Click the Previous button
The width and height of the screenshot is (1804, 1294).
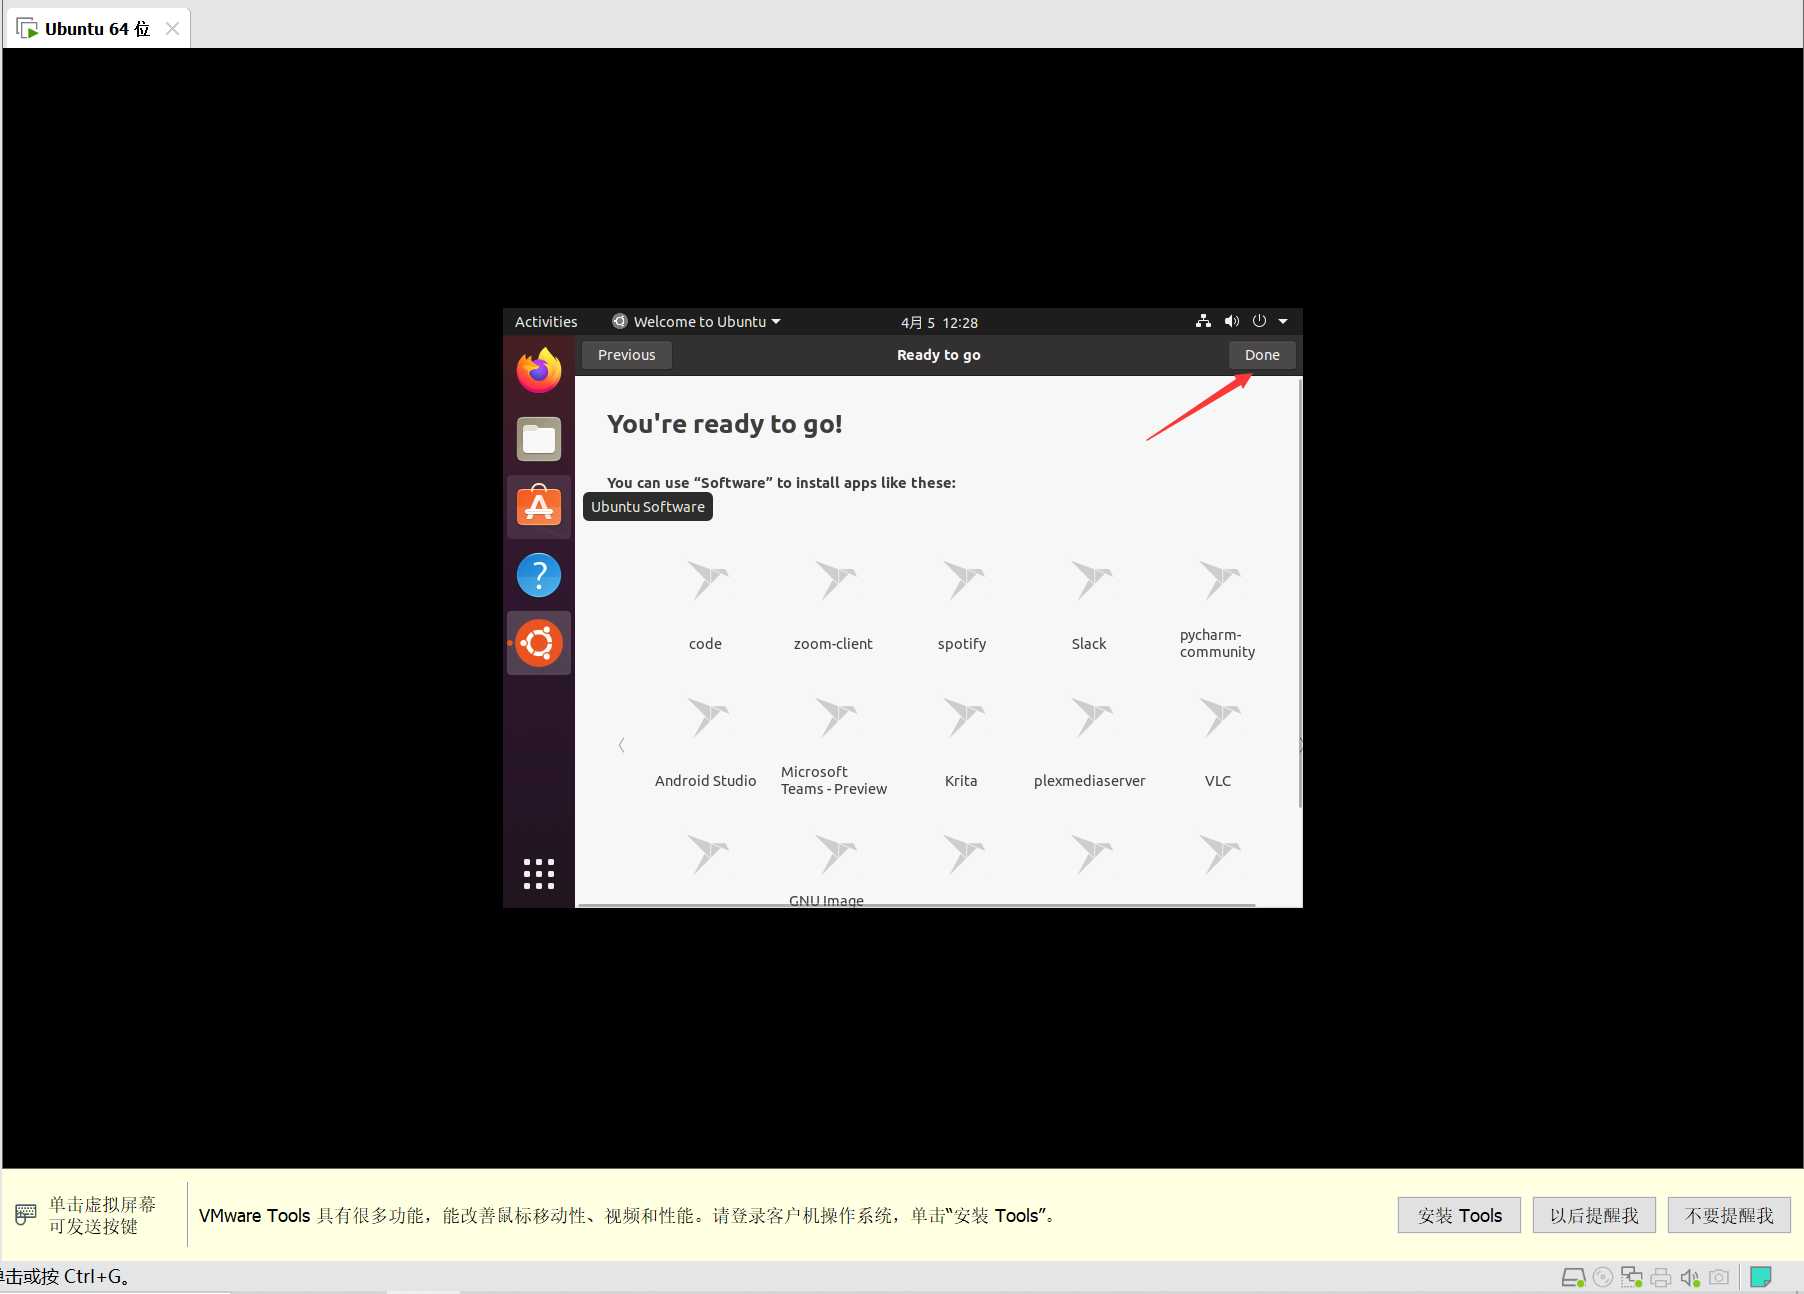627,355
